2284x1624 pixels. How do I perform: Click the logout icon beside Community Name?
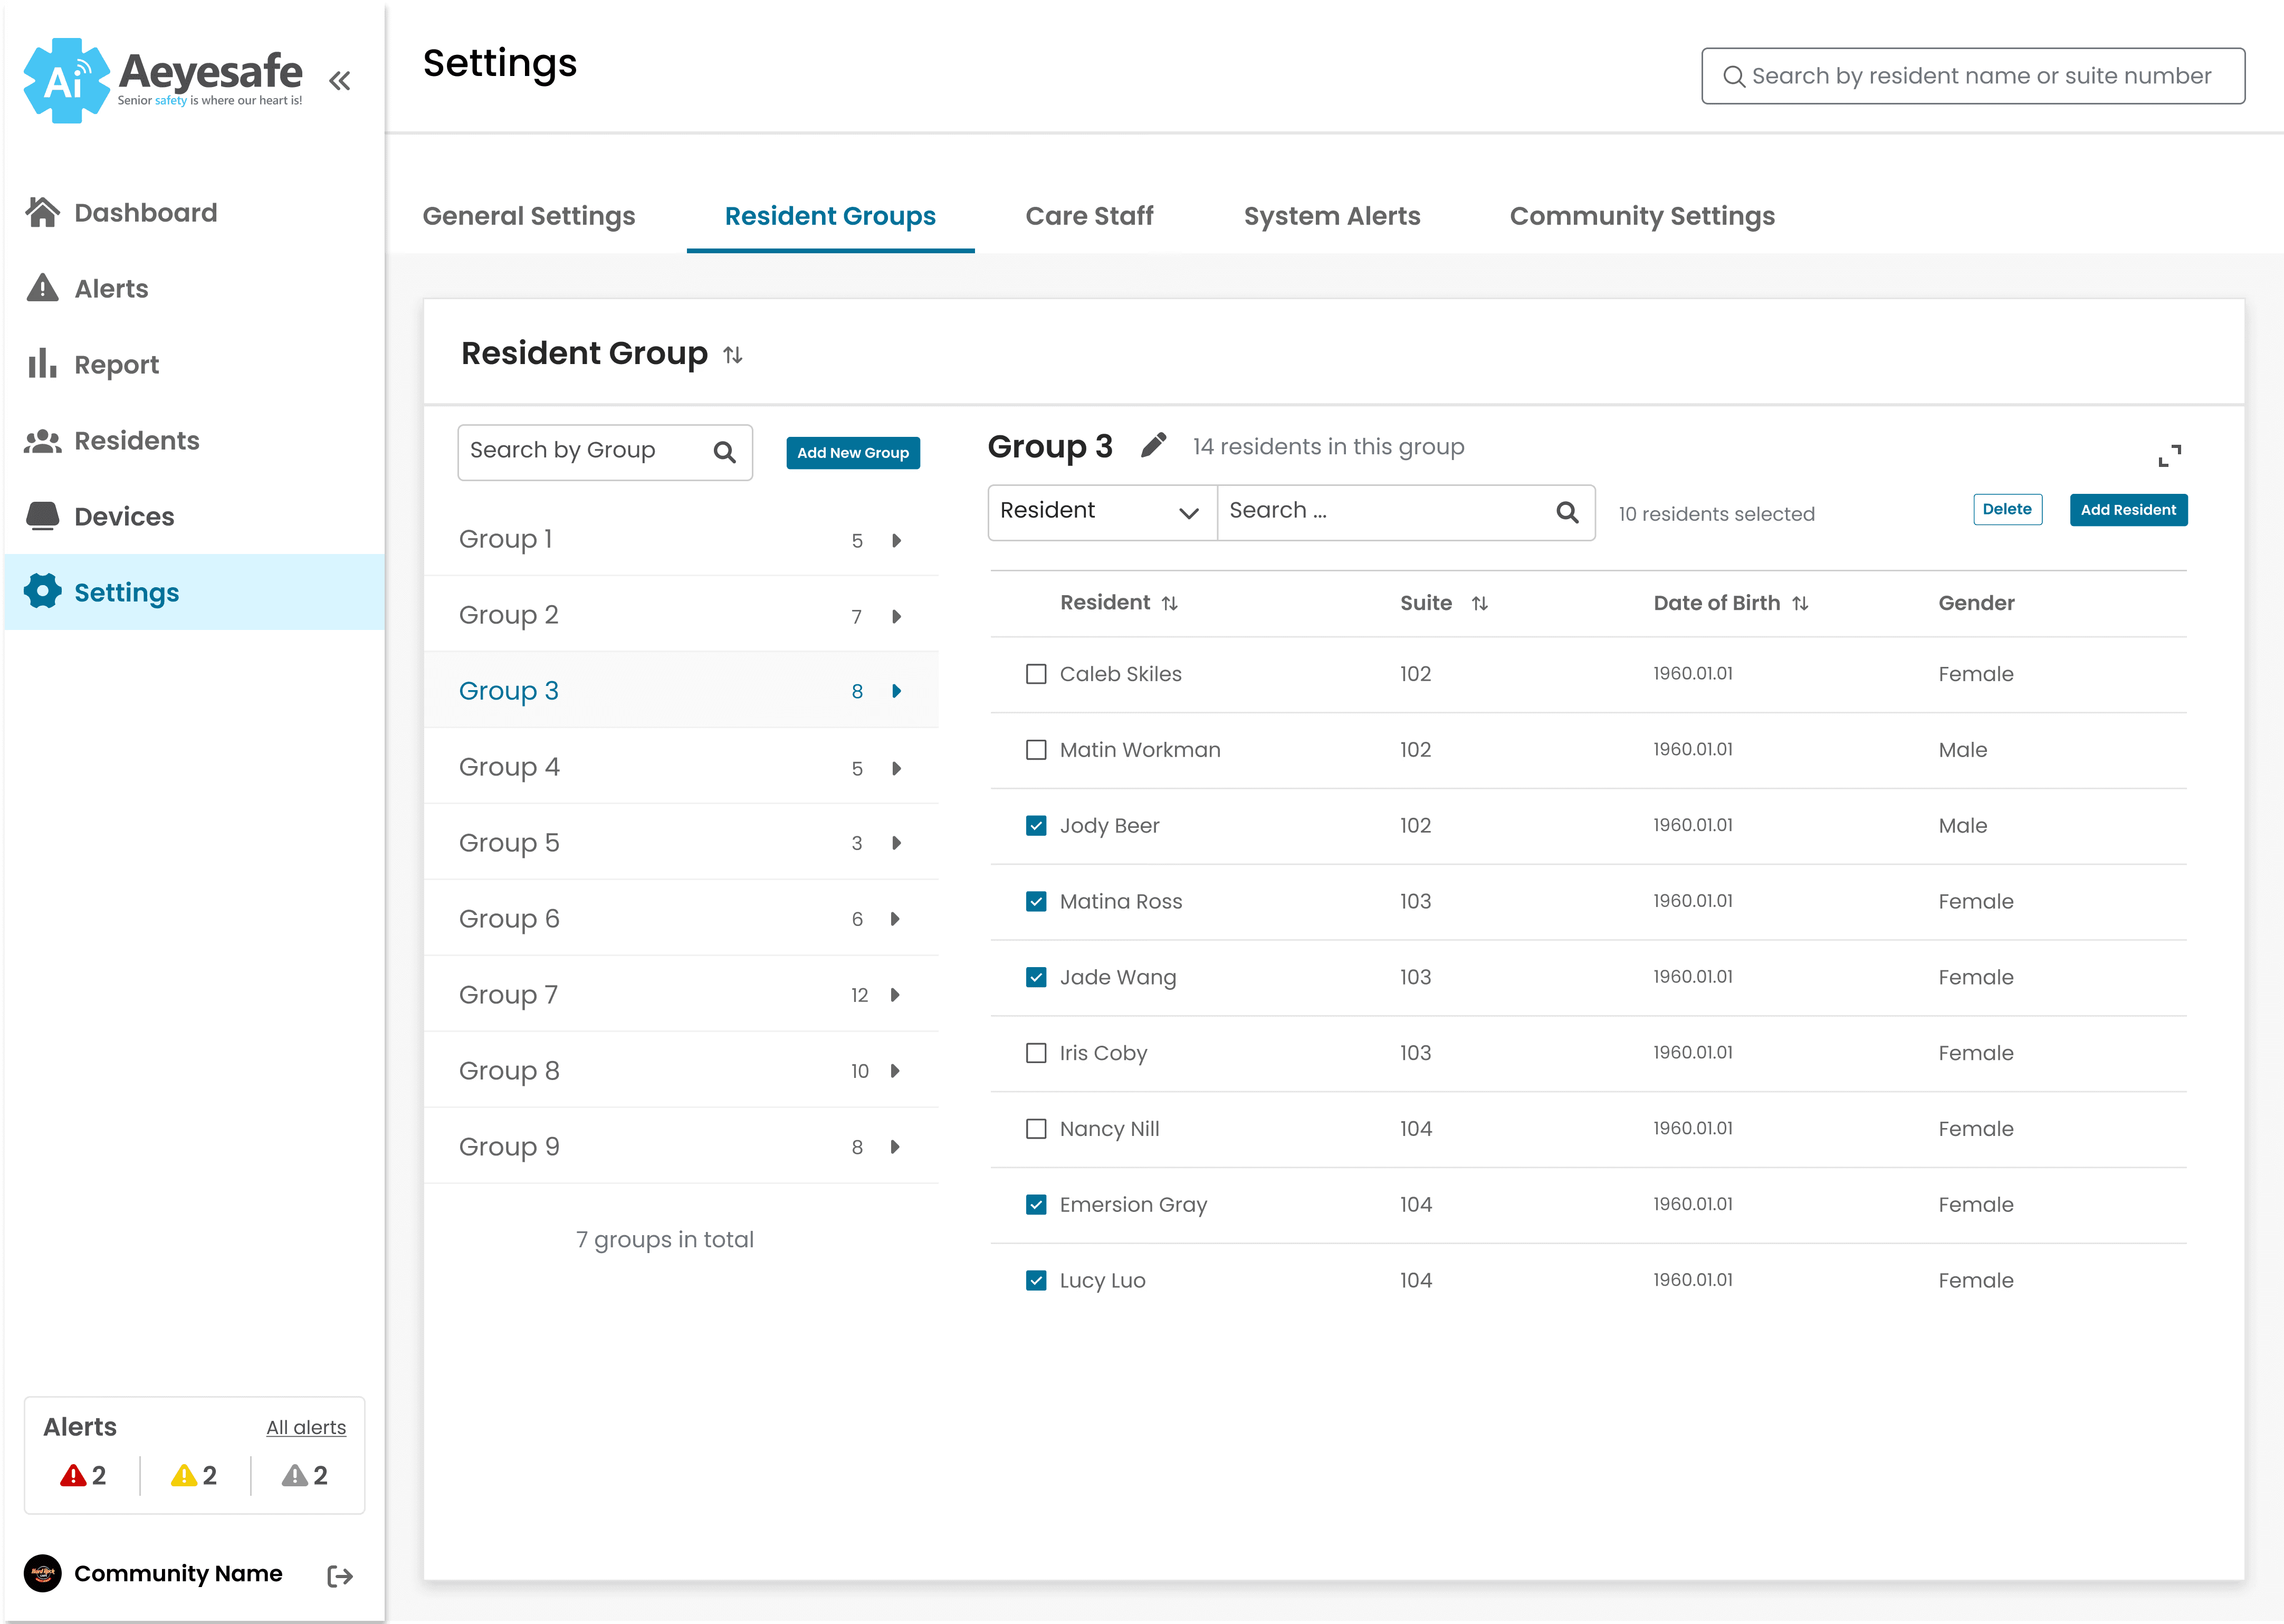tap(340, 1576)
